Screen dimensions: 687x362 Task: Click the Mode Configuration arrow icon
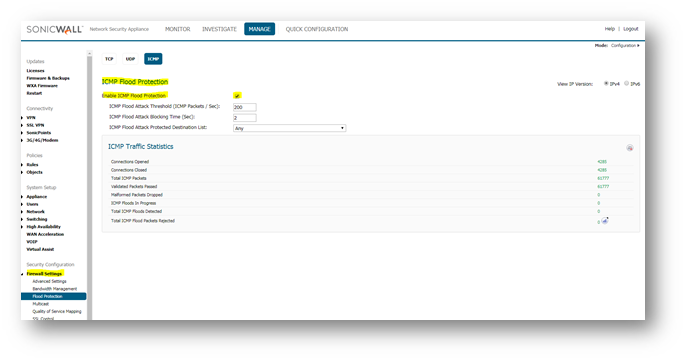(638, 46)
